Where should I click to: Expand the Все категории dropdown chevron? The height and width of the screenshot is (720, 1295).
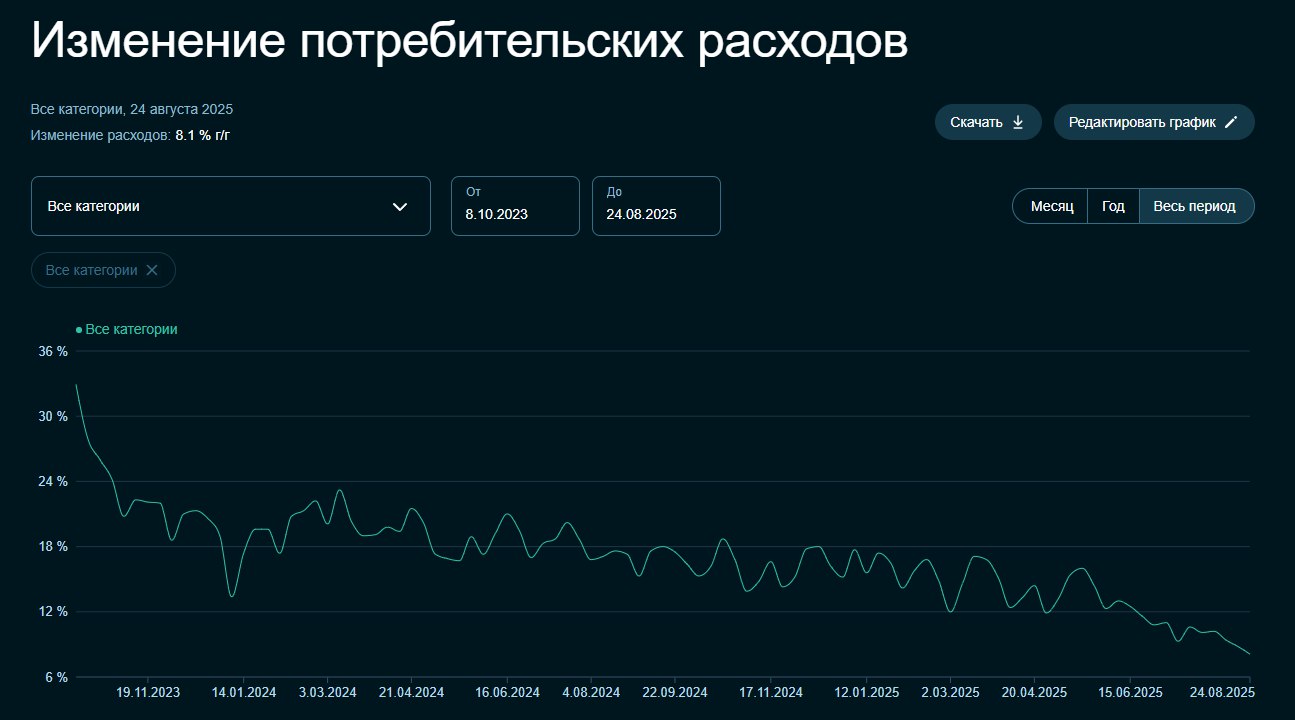pos(400,207)
